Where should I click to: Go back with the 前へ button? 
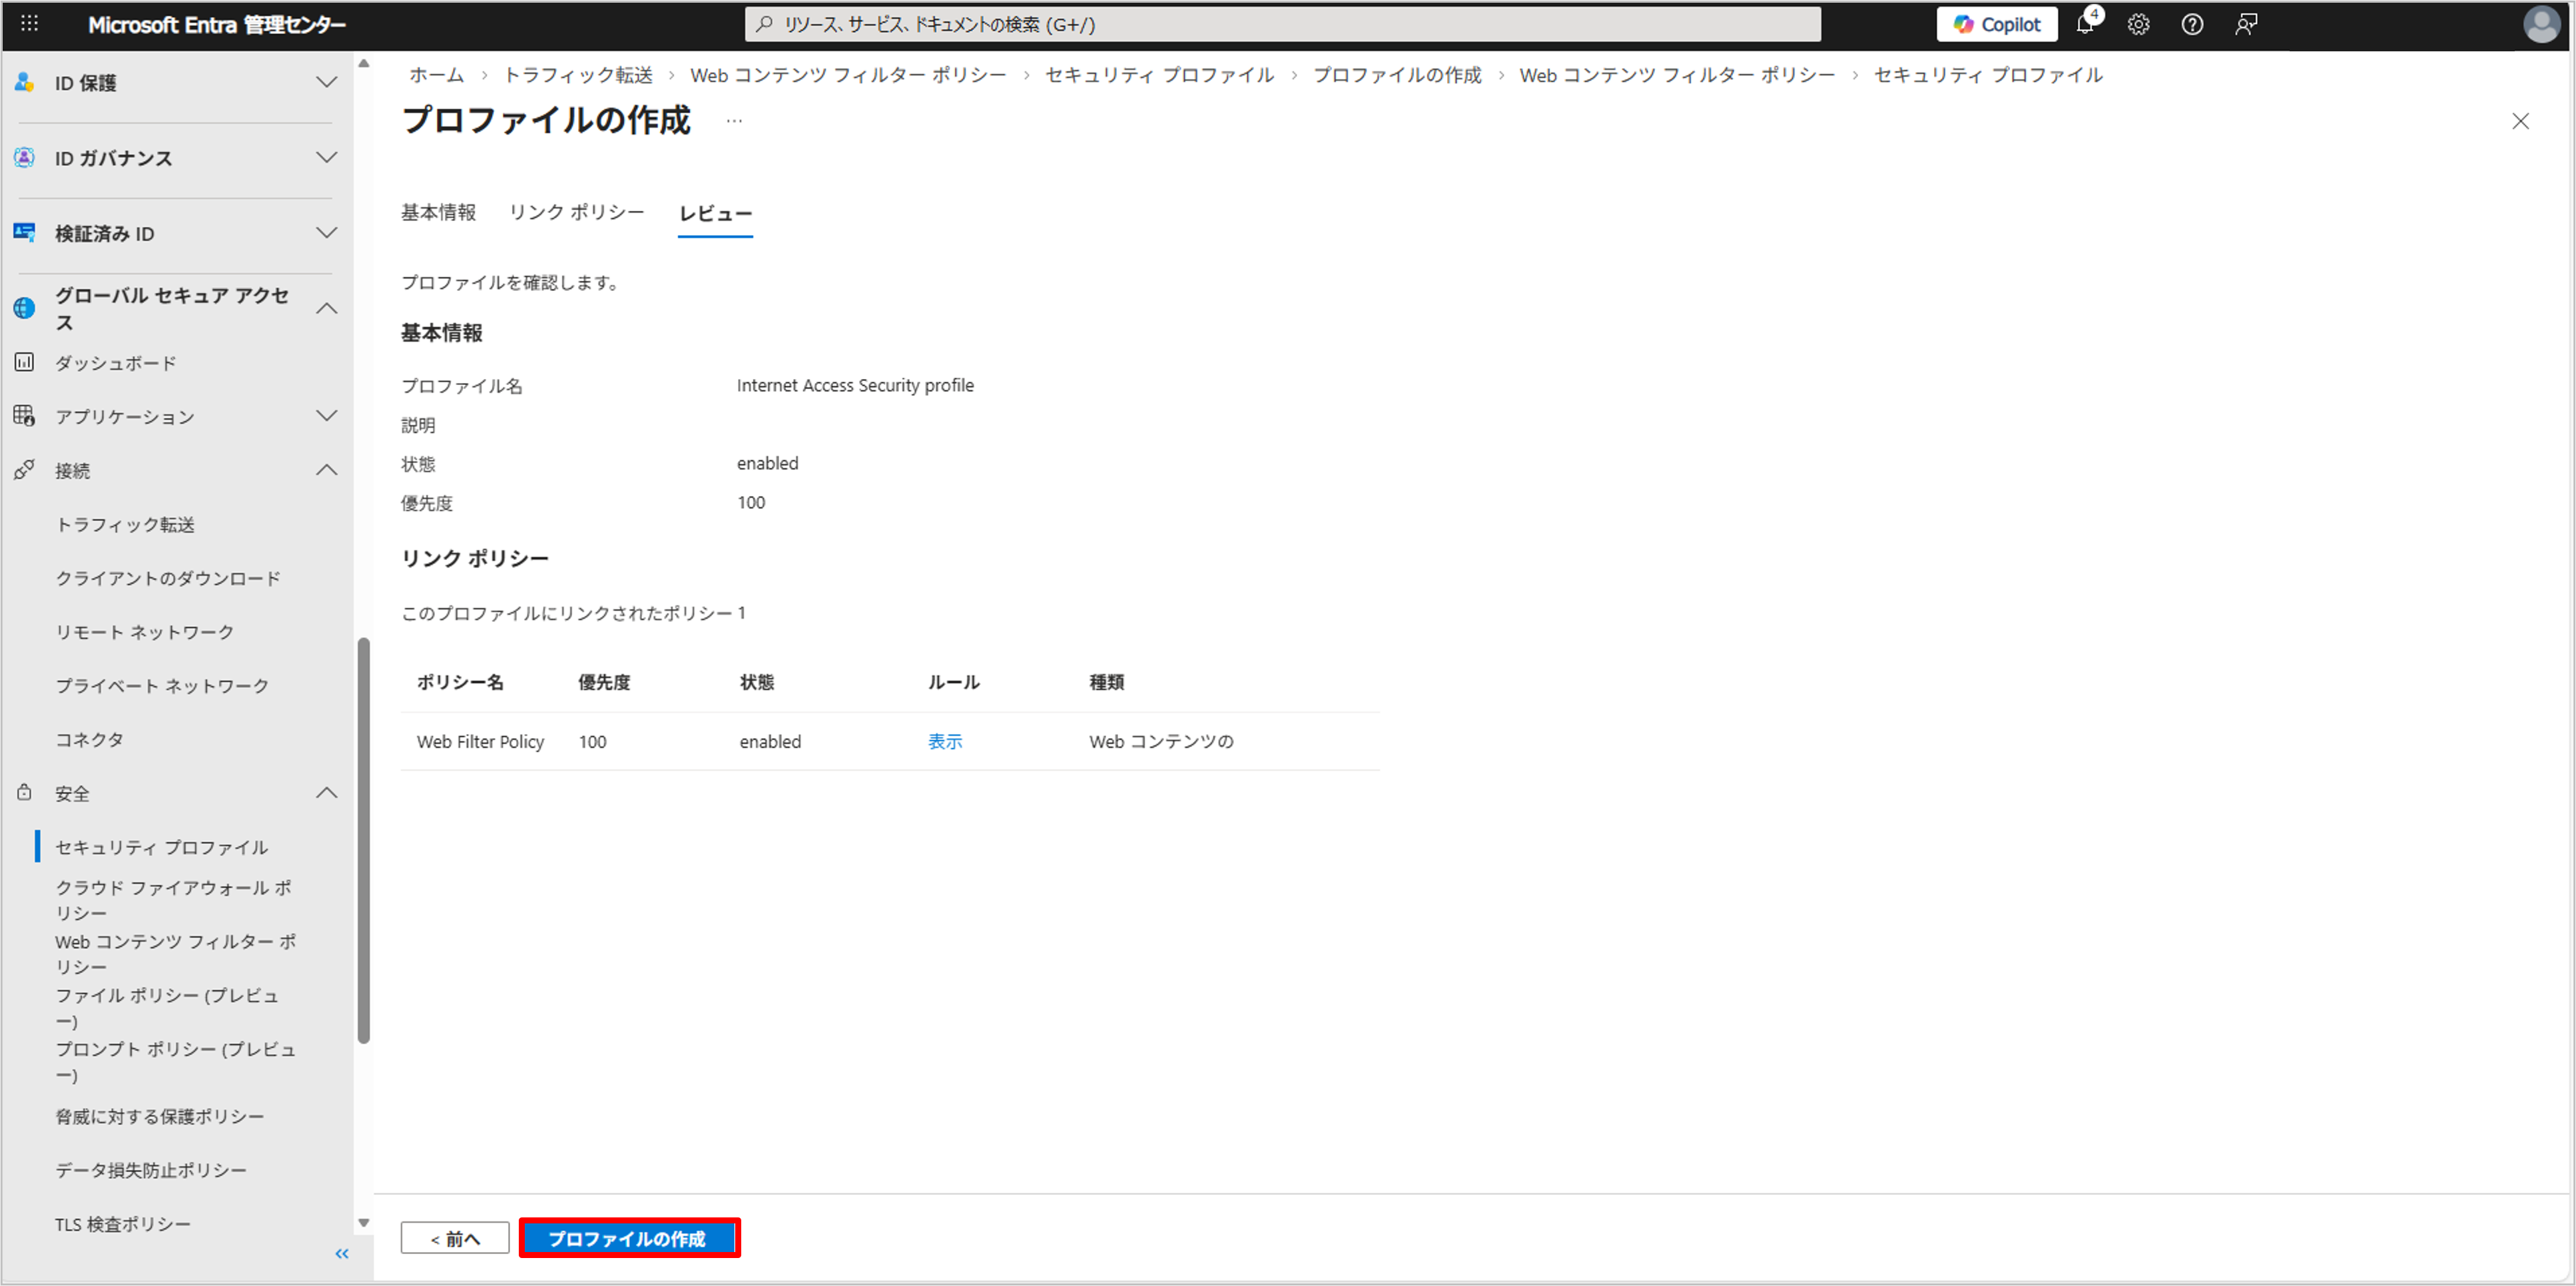tap(455, 1238)
